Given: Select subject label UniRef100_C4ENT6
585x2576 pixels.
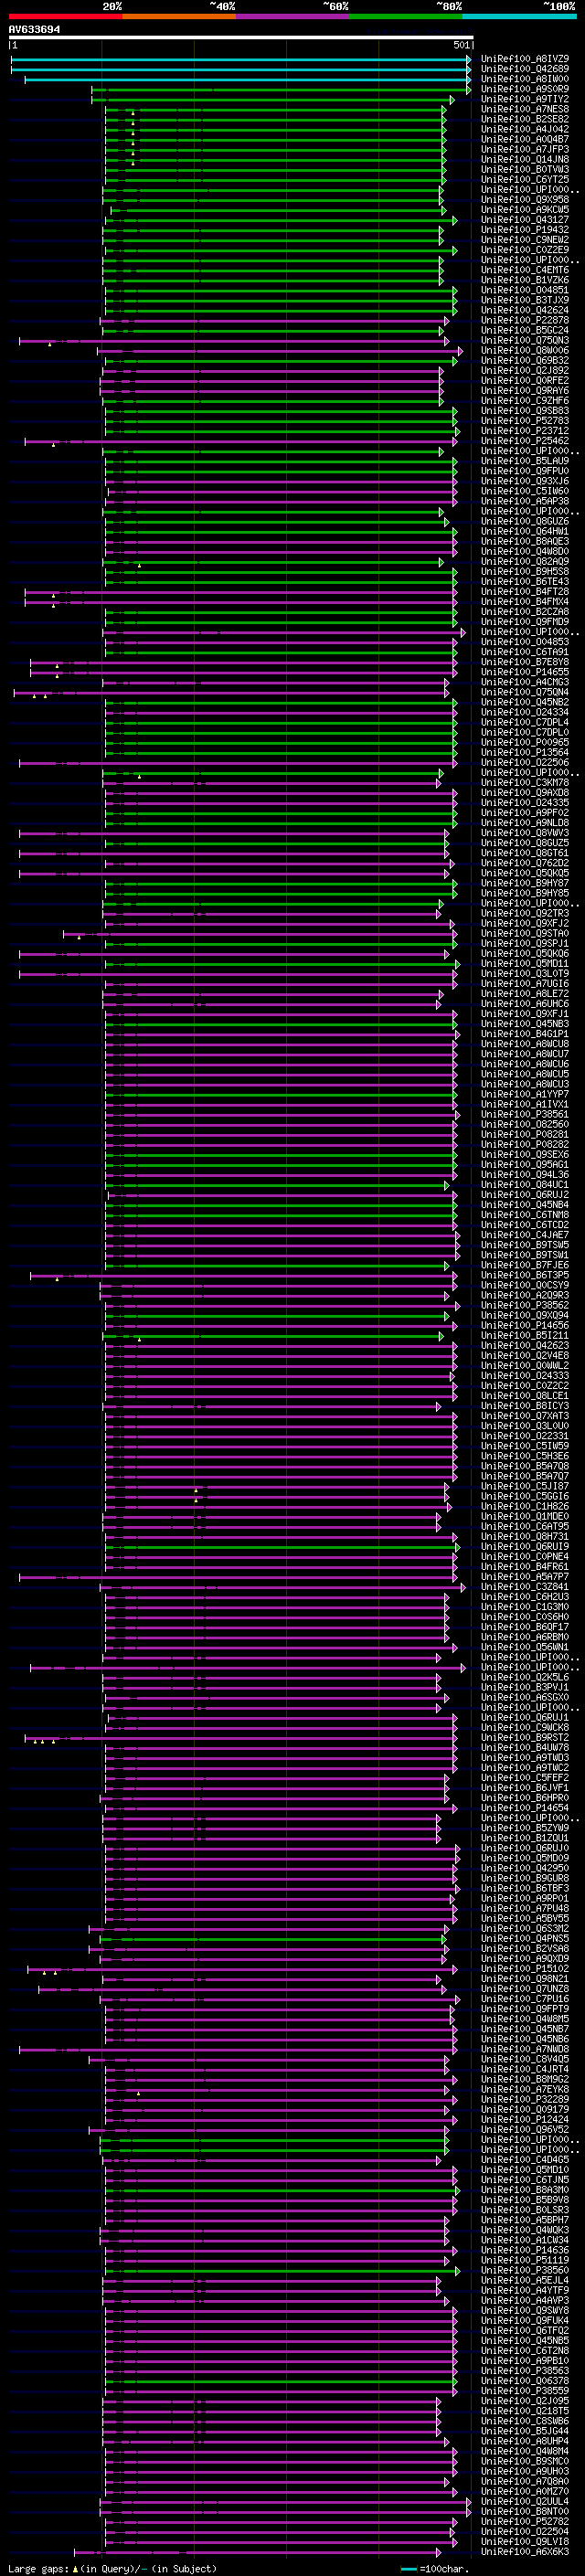Looking at the screenshot, I should click(525, 270).
